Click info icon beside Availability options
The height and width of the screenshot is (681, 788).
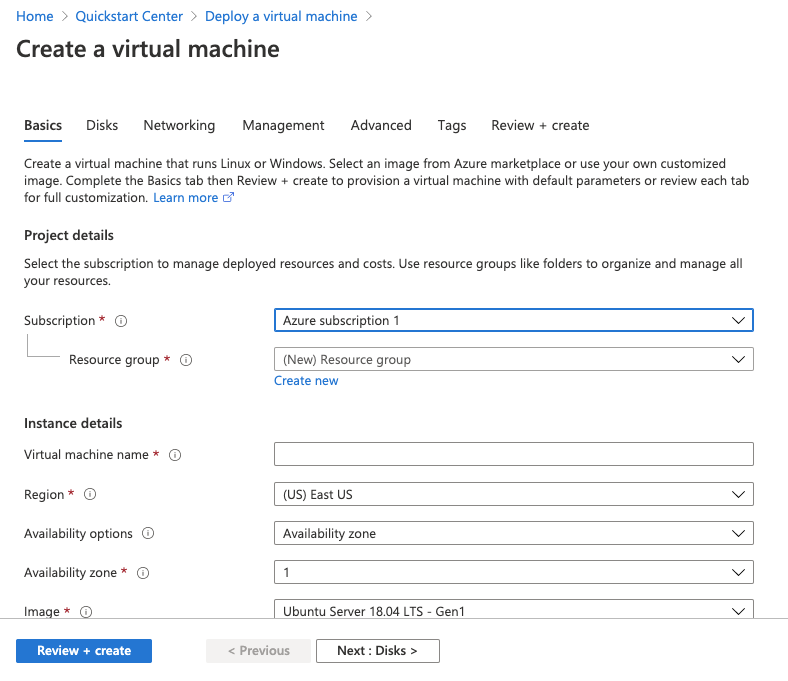(x=148, y=534)
